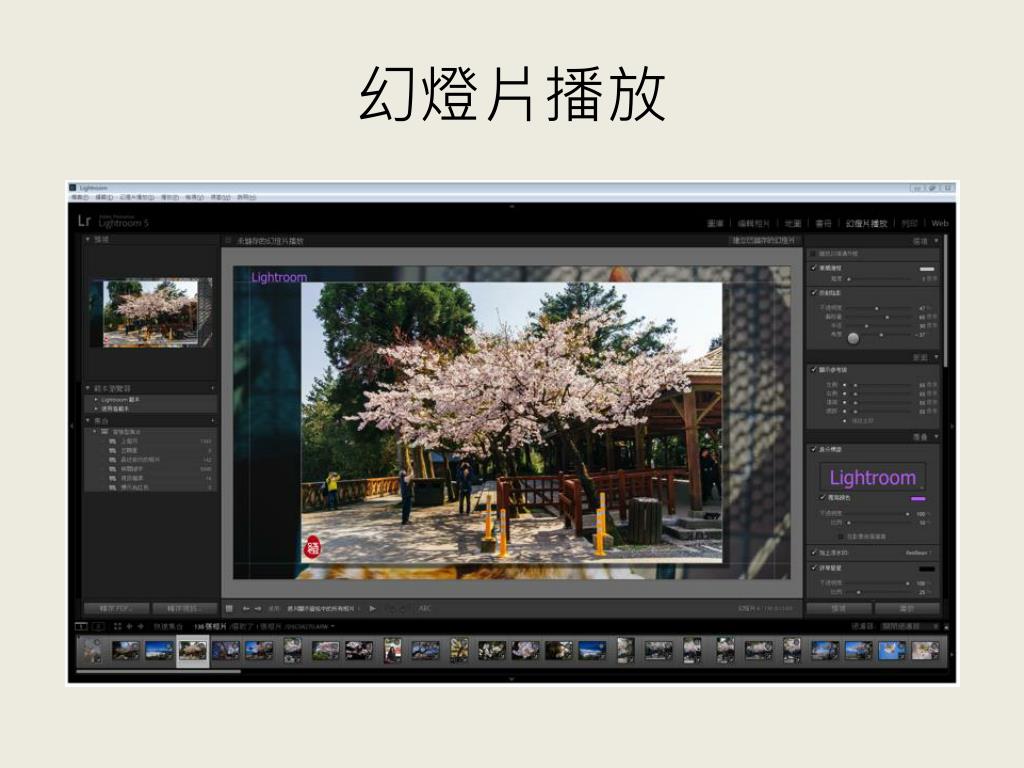Viewport: 1024px width, 768px height.
Task: Click the Lr logo in the identity banner
Action: pos(84,221)
